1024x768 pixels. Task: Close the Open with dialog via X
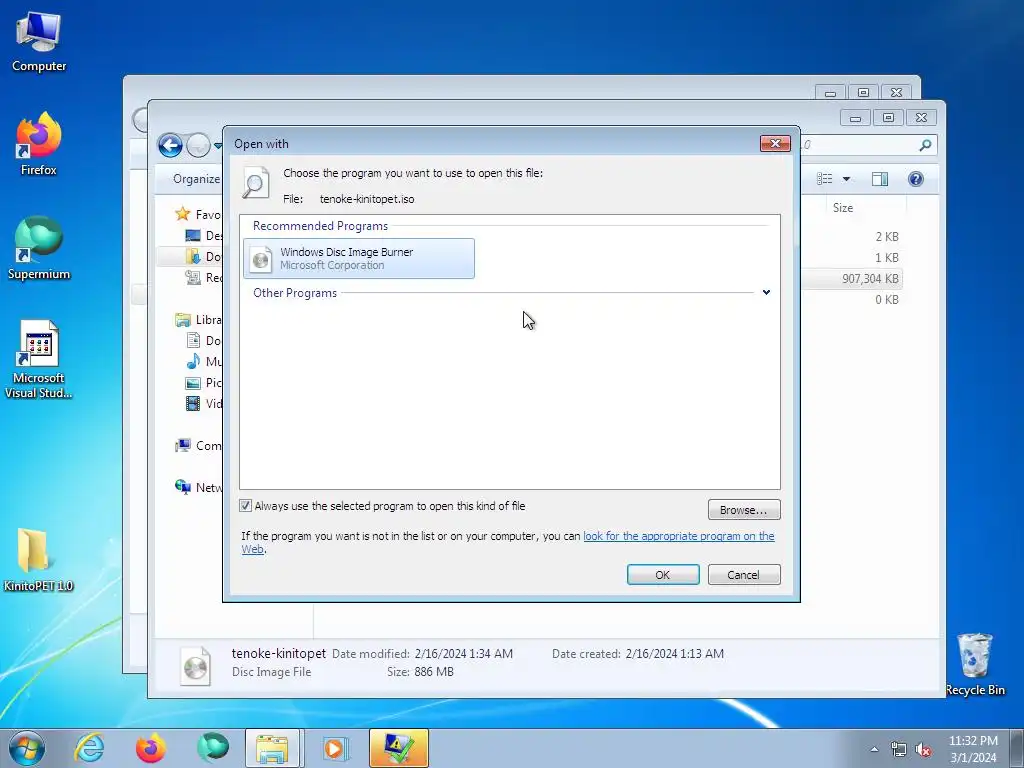coord(775,144)
